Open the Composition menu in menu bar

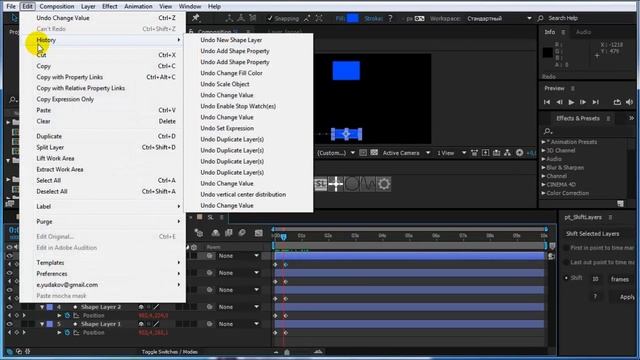[x=57, y=6]
